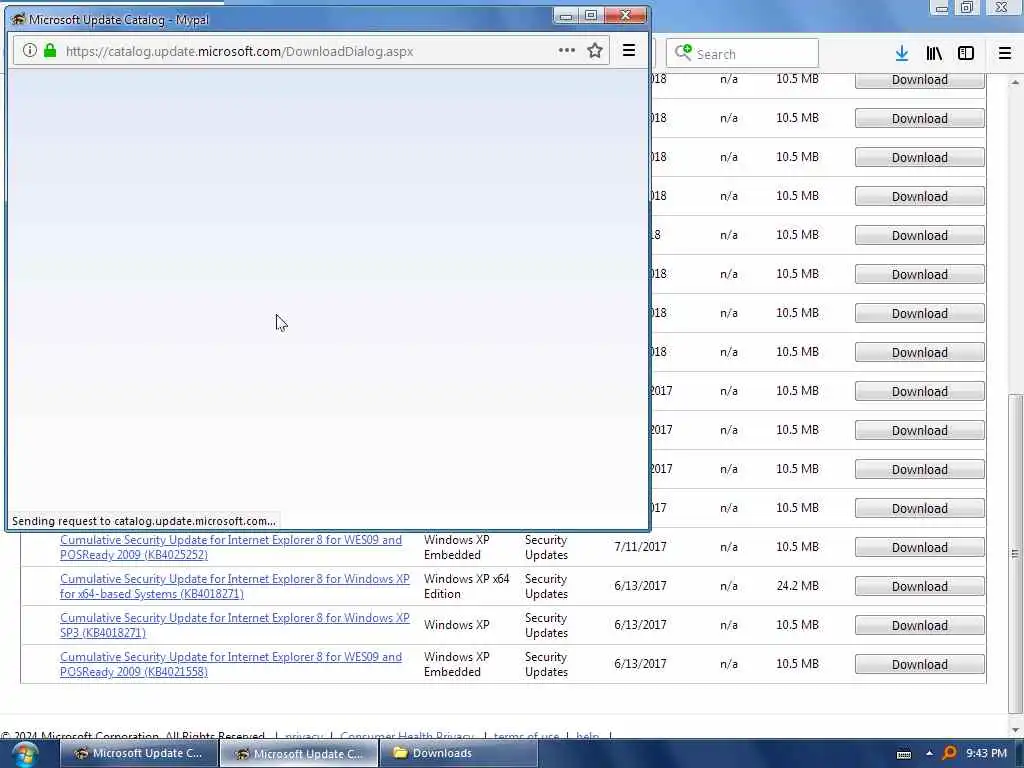
Task: Click the Mypal icon in popup title bar
Action: tap(18, 19)
